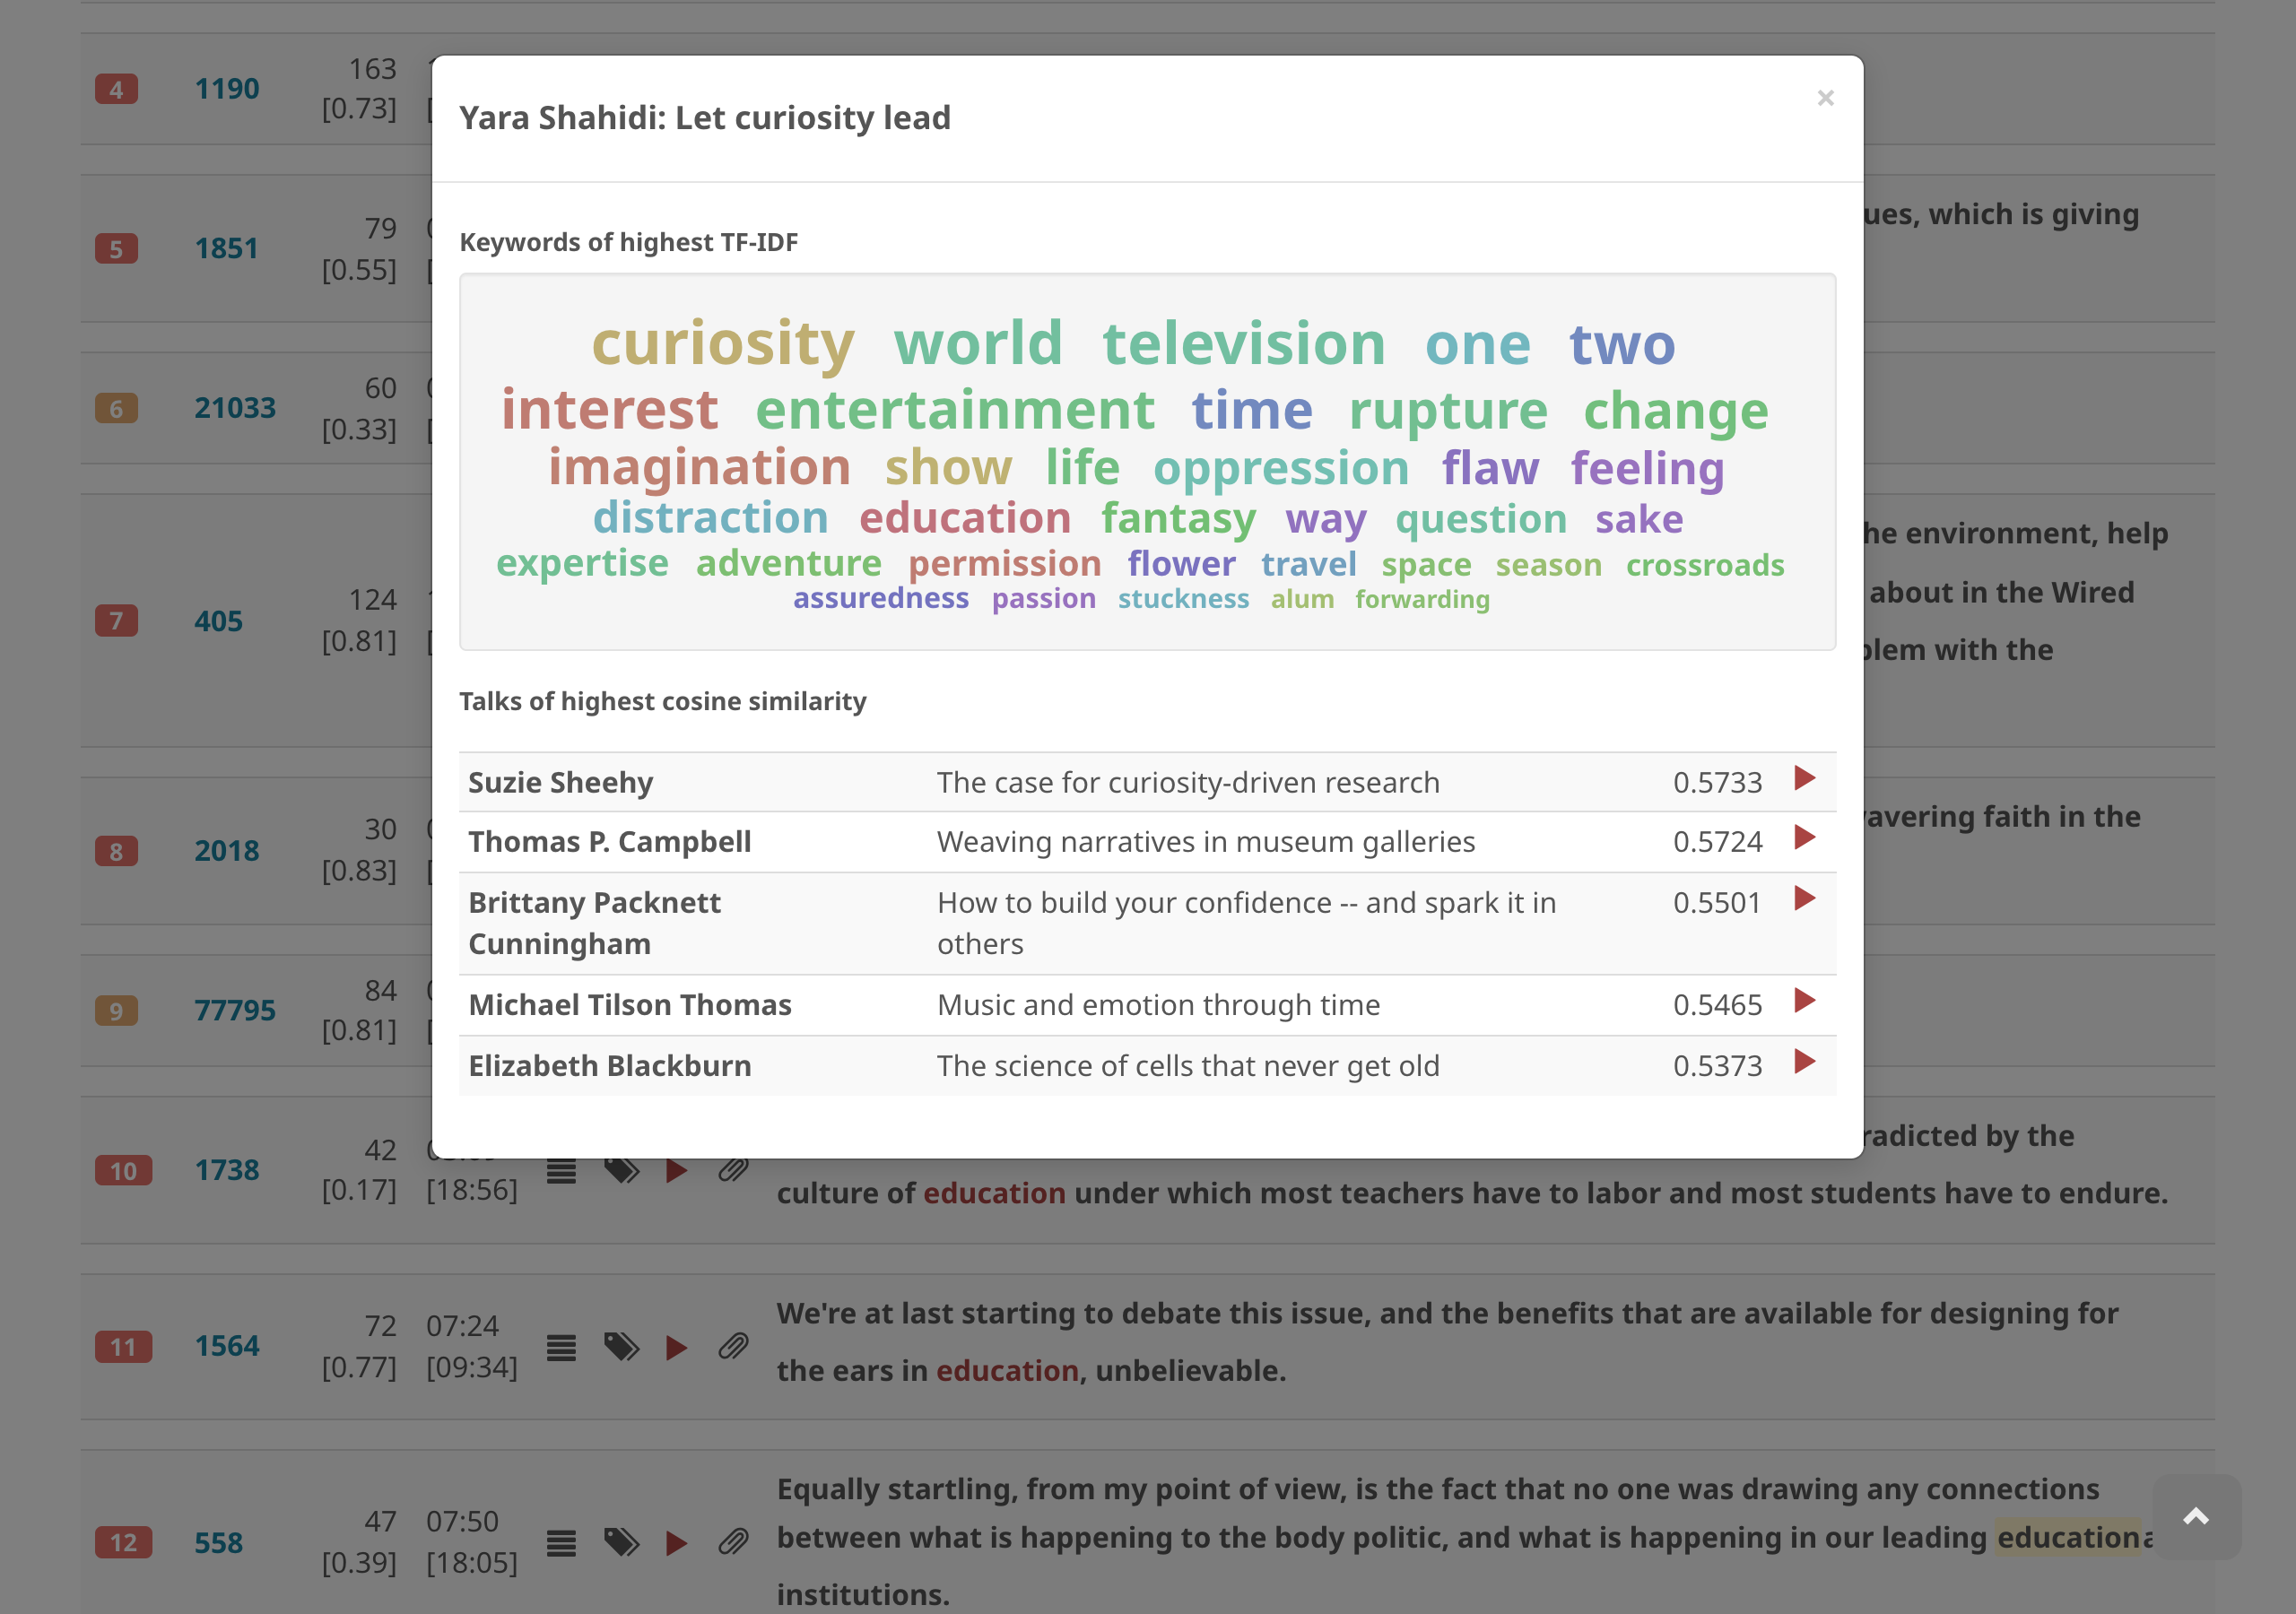Select the keyword 'imagination' in the word cloud
The height and width of the screenshot is (1614, 2296).
[698, 466]
